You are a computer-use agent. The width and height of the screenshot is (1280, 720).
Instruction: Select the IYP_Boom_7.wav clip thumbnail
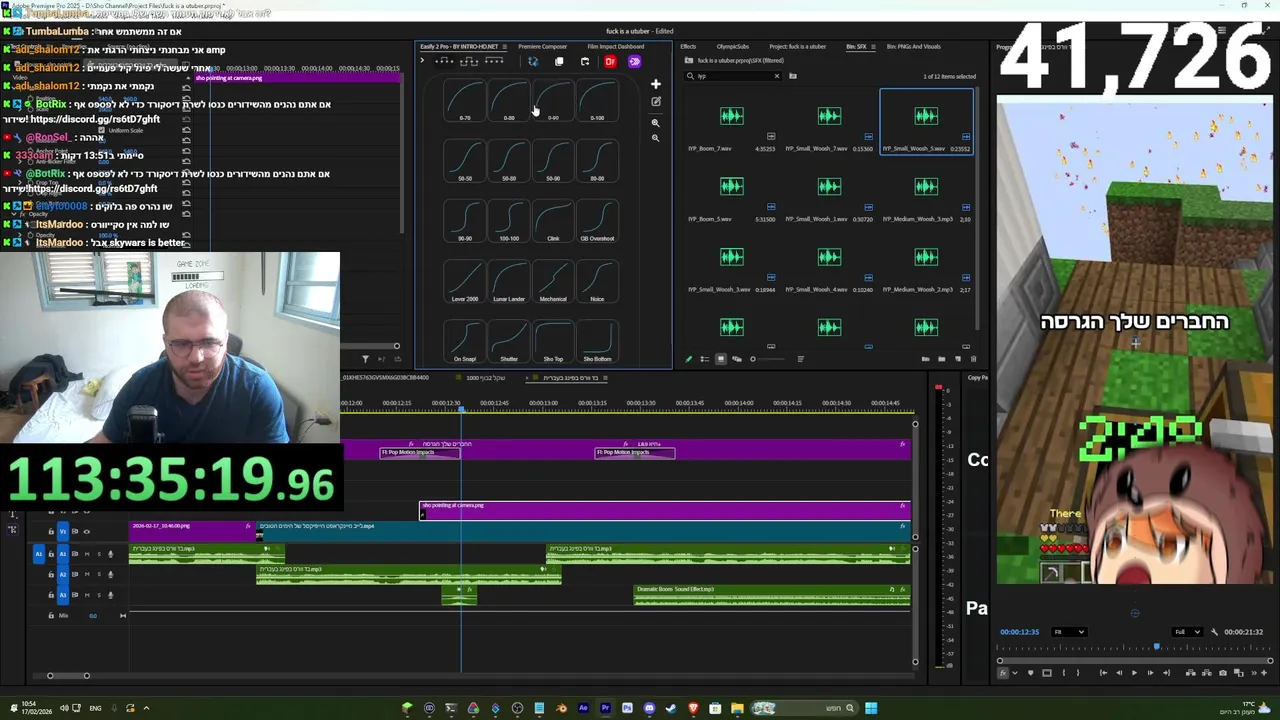coord(732,116)
